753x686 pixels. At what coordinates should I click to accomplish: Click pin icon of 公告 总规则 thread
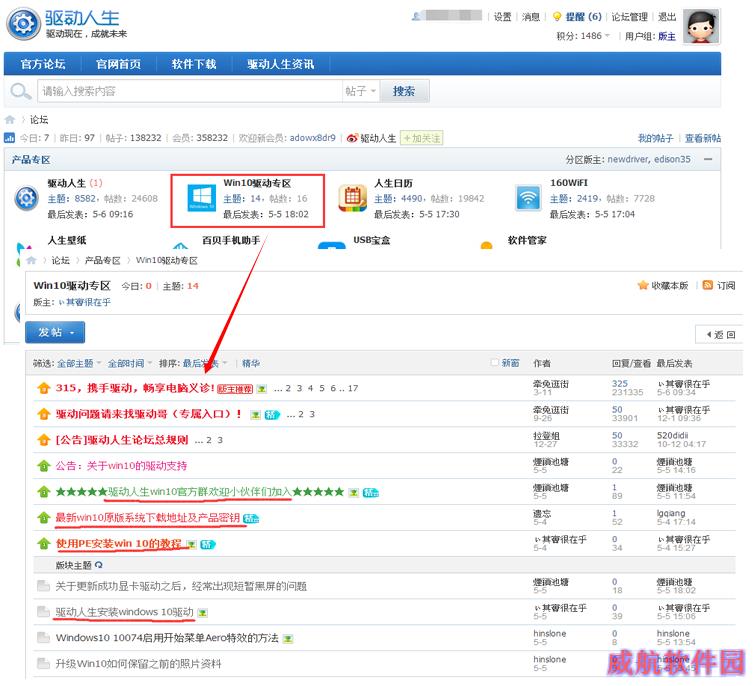click(43, 440)
